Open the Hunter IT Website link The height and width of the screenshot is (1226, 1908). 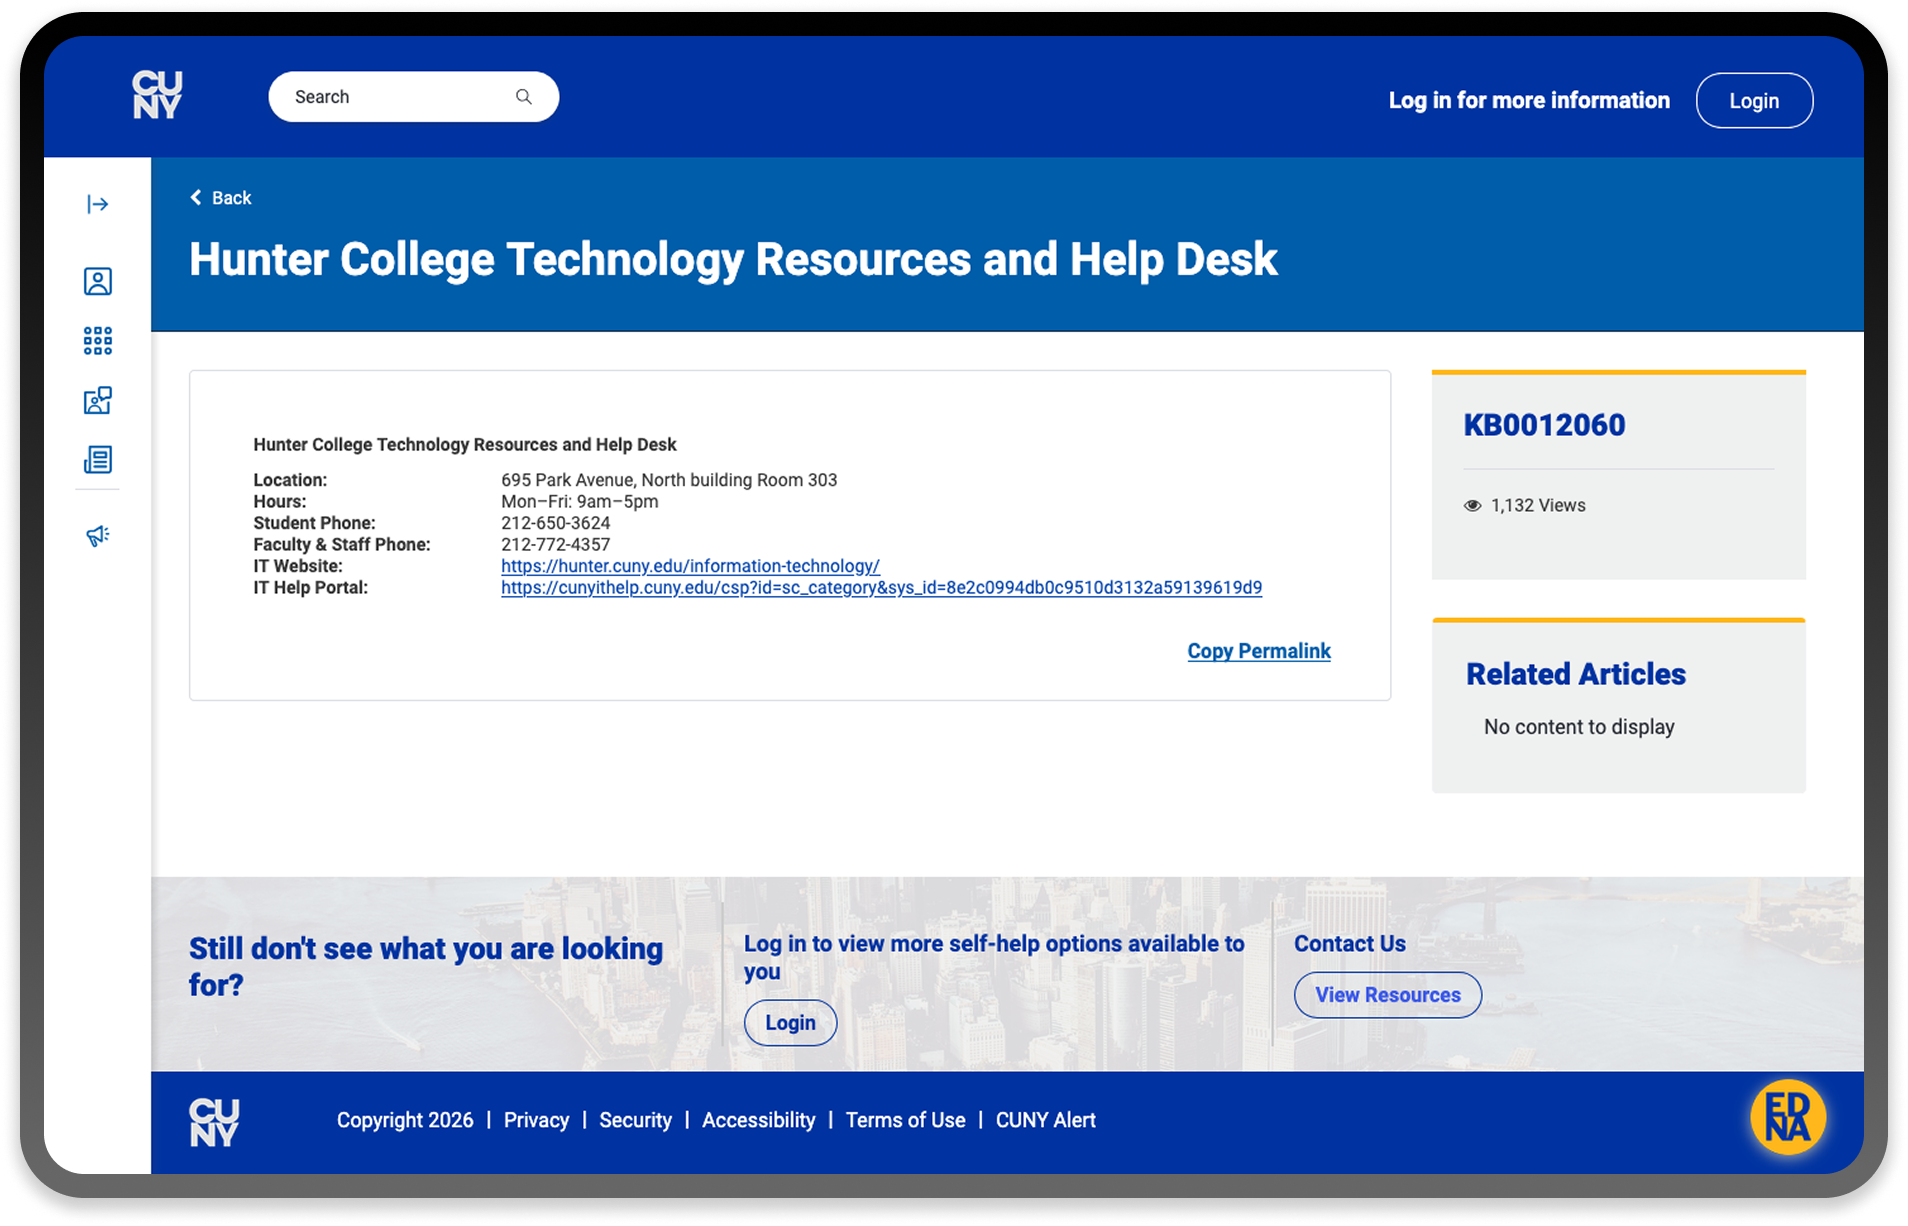(x=690, y=566)
